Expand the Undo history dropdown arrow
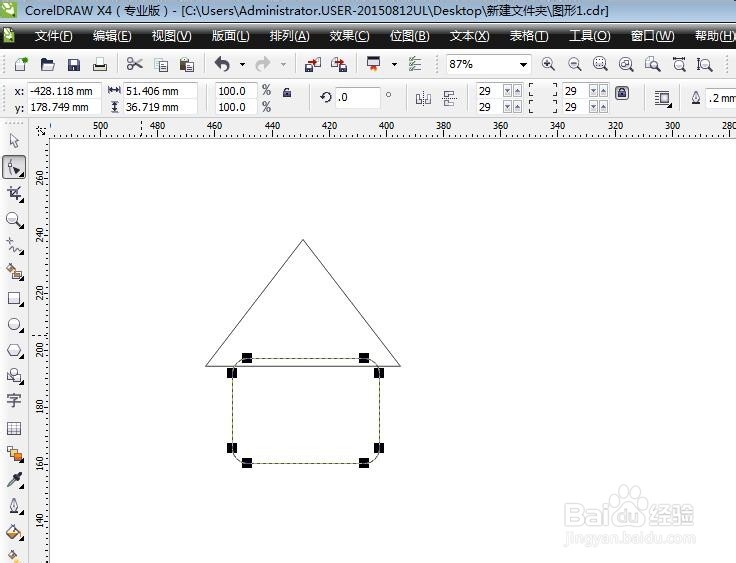Image resolution: width=736 pixels, height=563 pixels. coord(242,64)
